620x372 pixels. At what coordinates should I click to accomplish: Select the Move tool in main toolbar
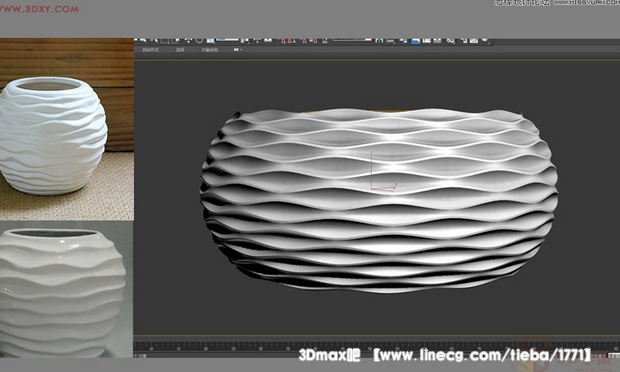(x=188, y=40)
